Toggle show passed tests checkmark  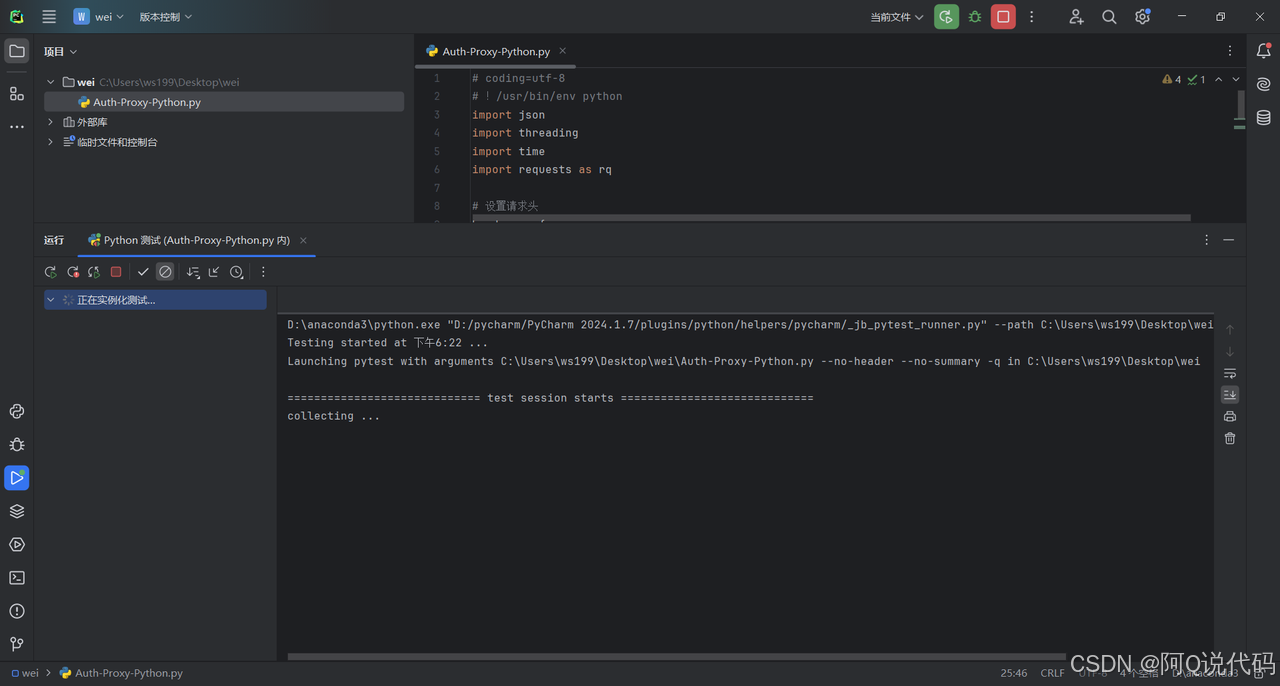143,272
